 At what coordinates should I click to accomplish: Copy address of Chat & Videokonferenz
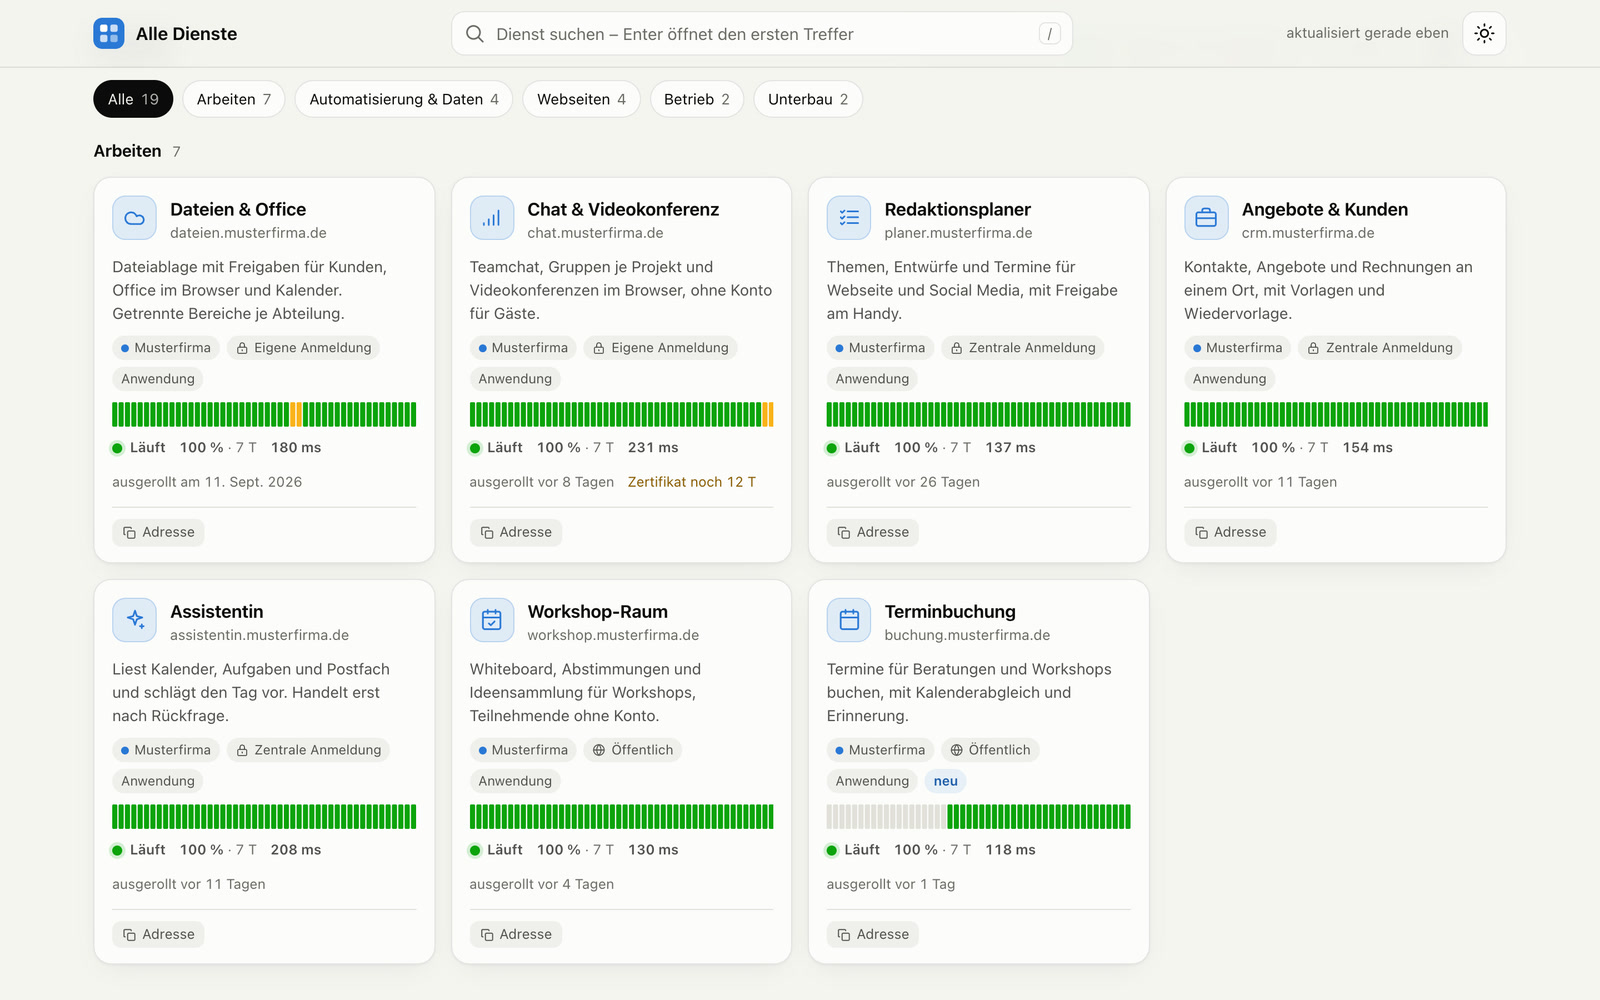tap(516, 532)
